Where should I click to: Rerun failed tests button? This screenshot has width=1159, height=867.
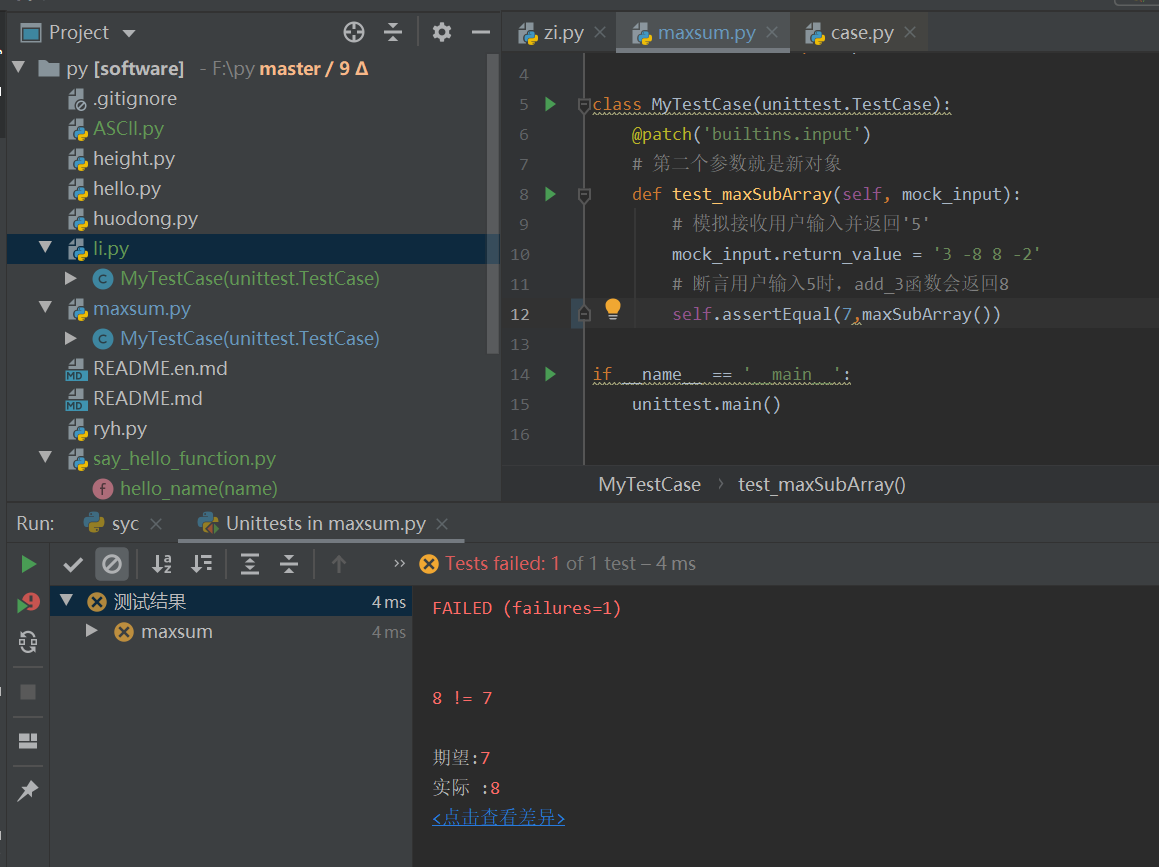coord(28,602)
